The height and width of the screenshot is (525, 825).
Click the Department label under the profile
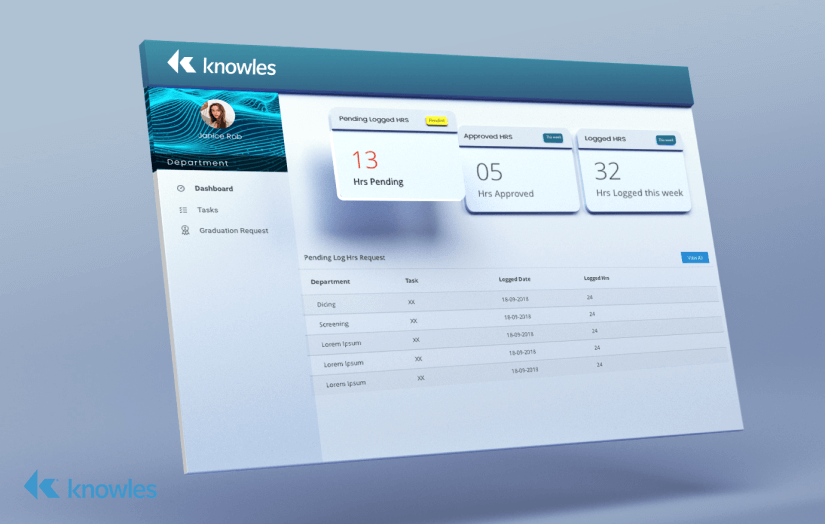tap(198, 163)
